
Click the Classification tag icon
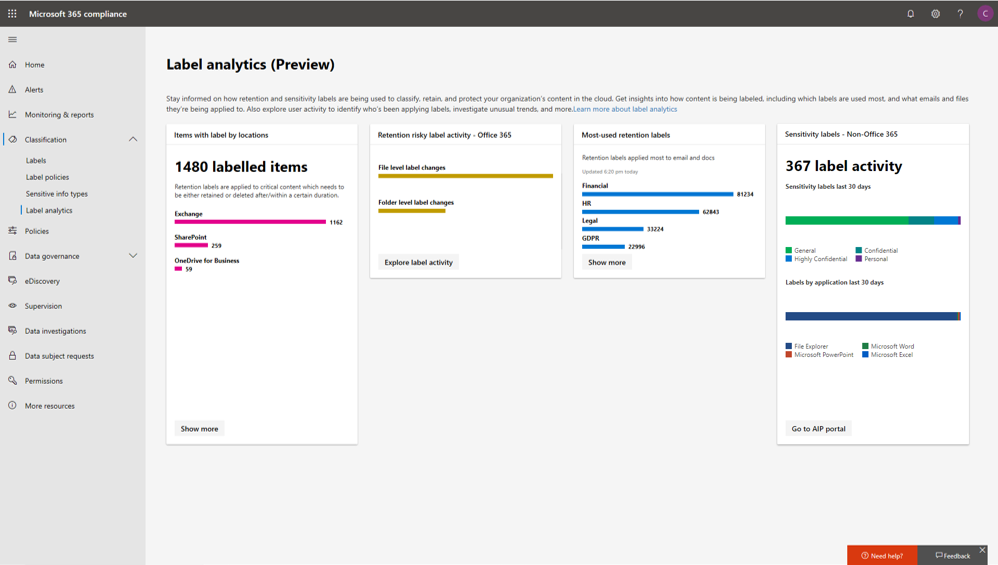(x=12, y=139)
